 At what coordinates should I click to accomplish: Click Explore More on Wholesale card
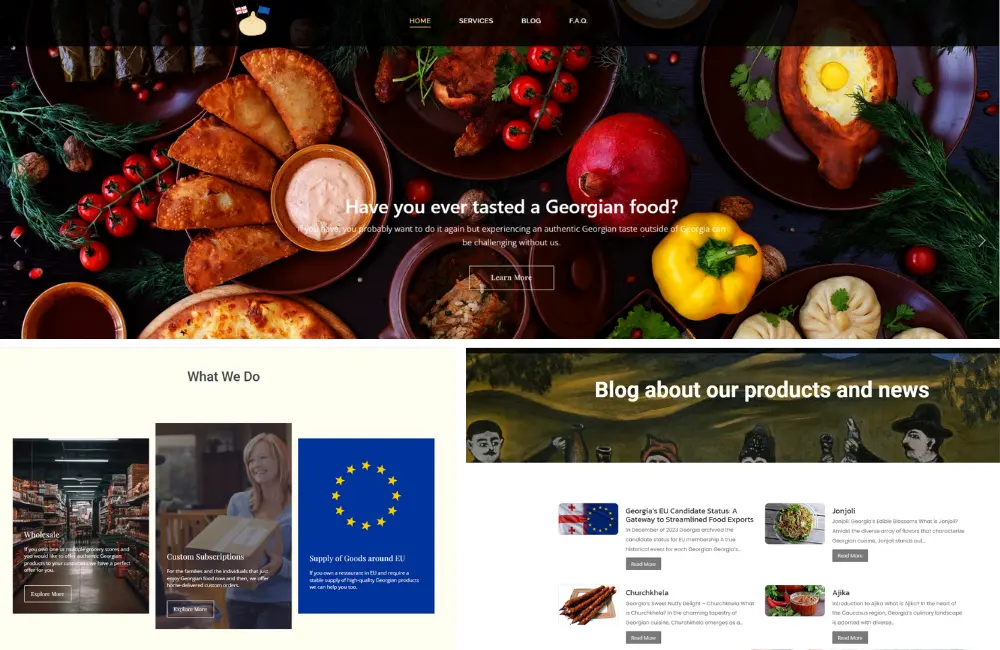pos(48,594)
